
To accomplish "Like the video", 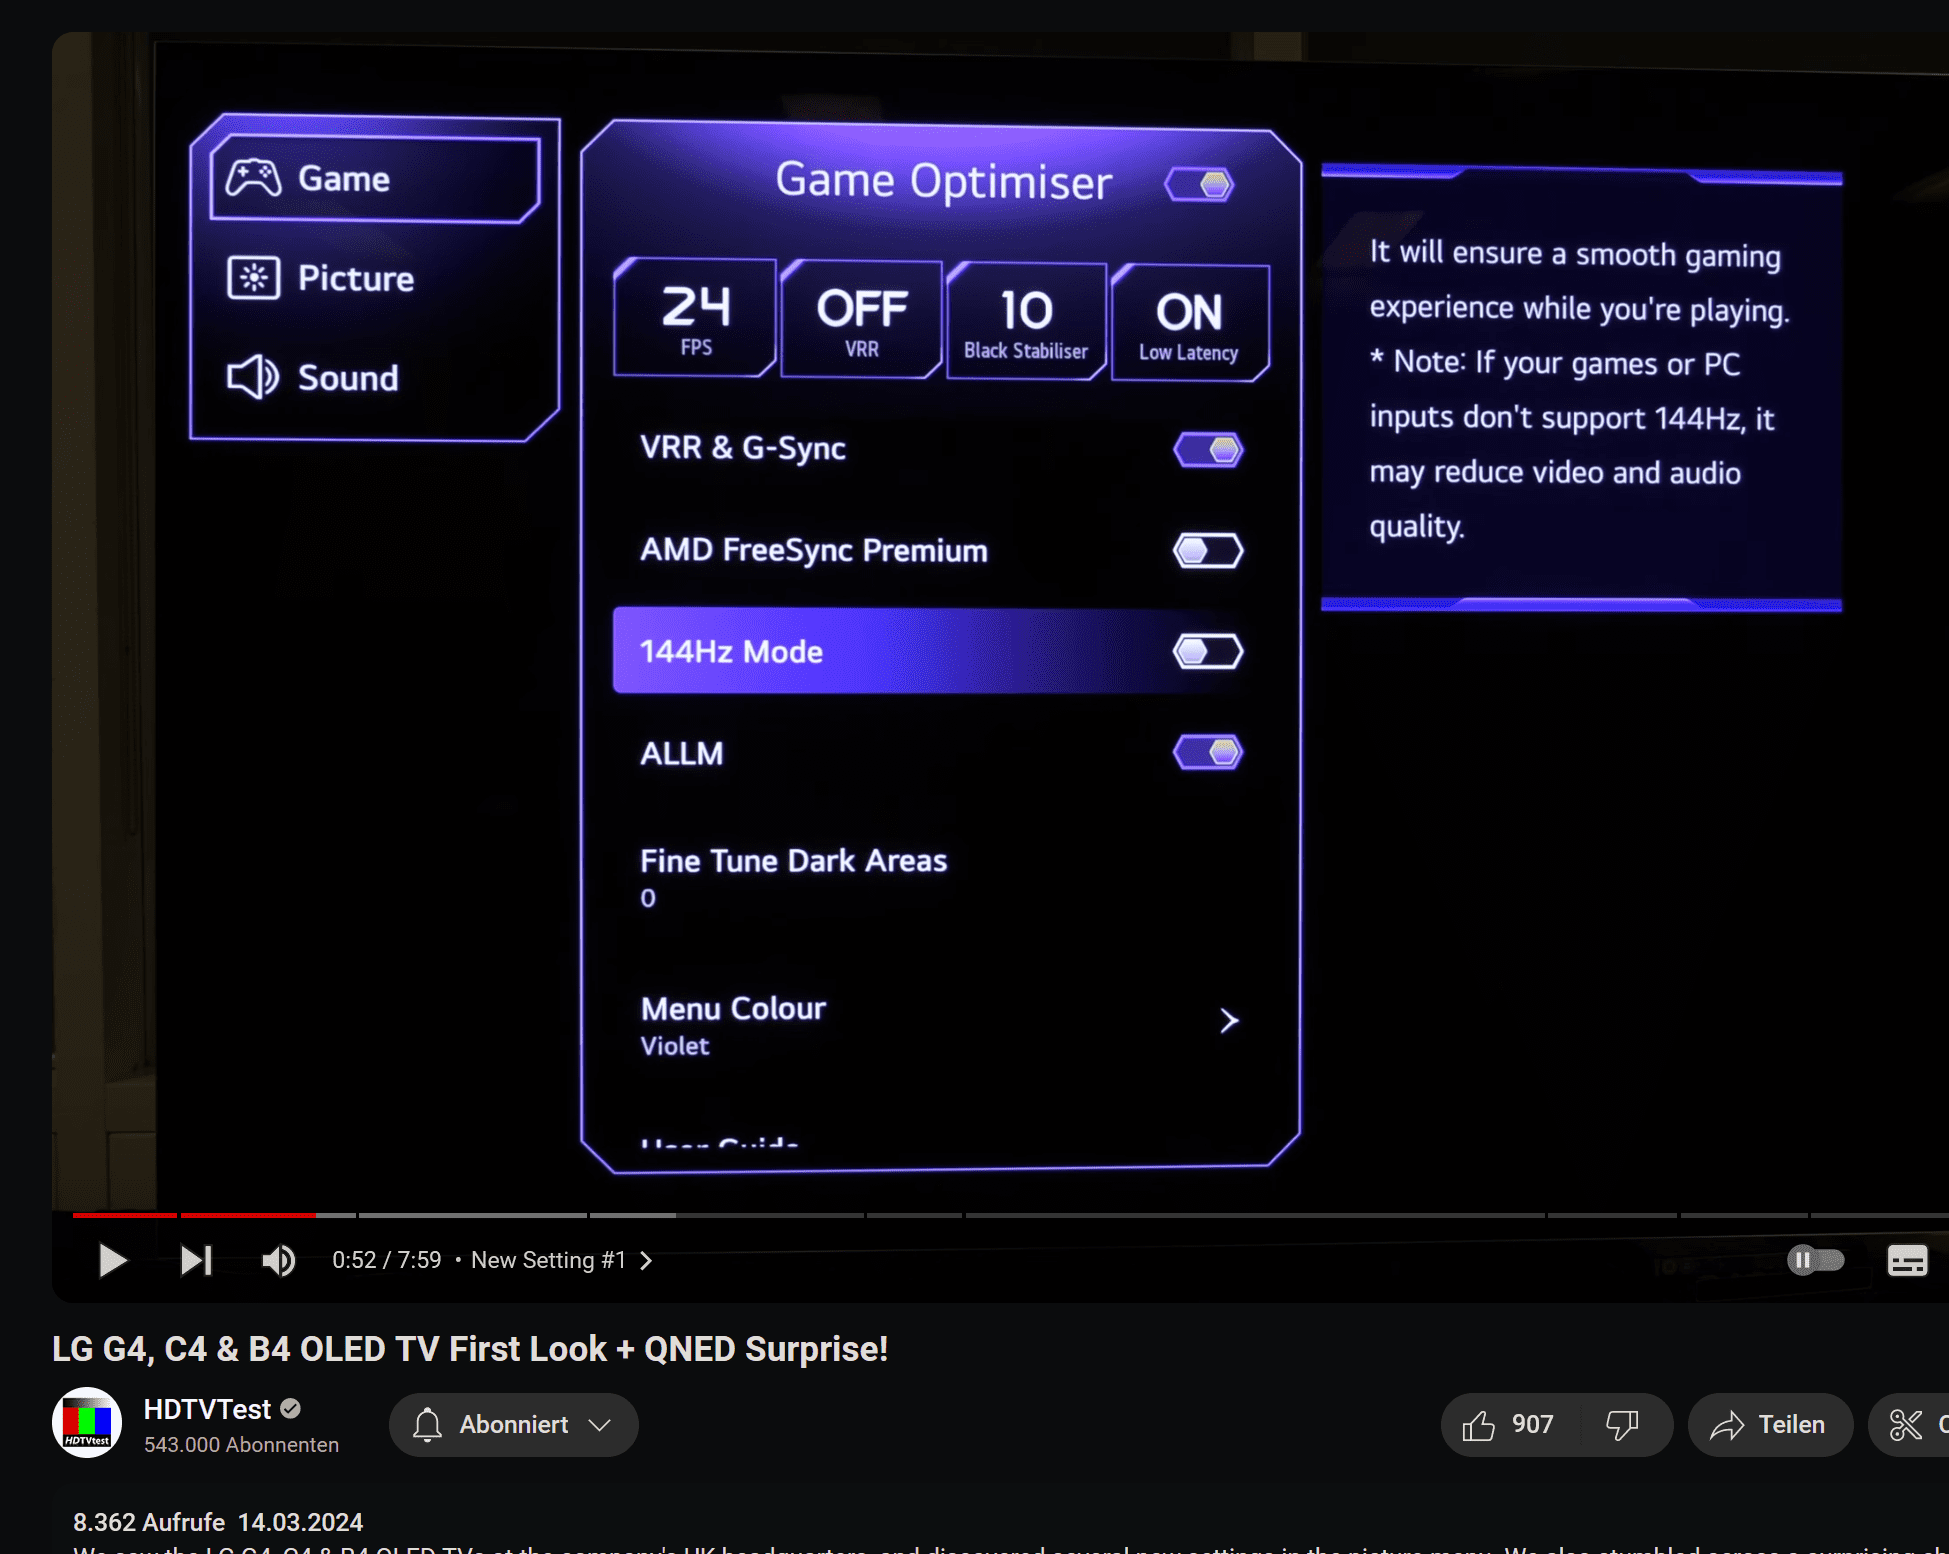I will click(1509, 1425).
